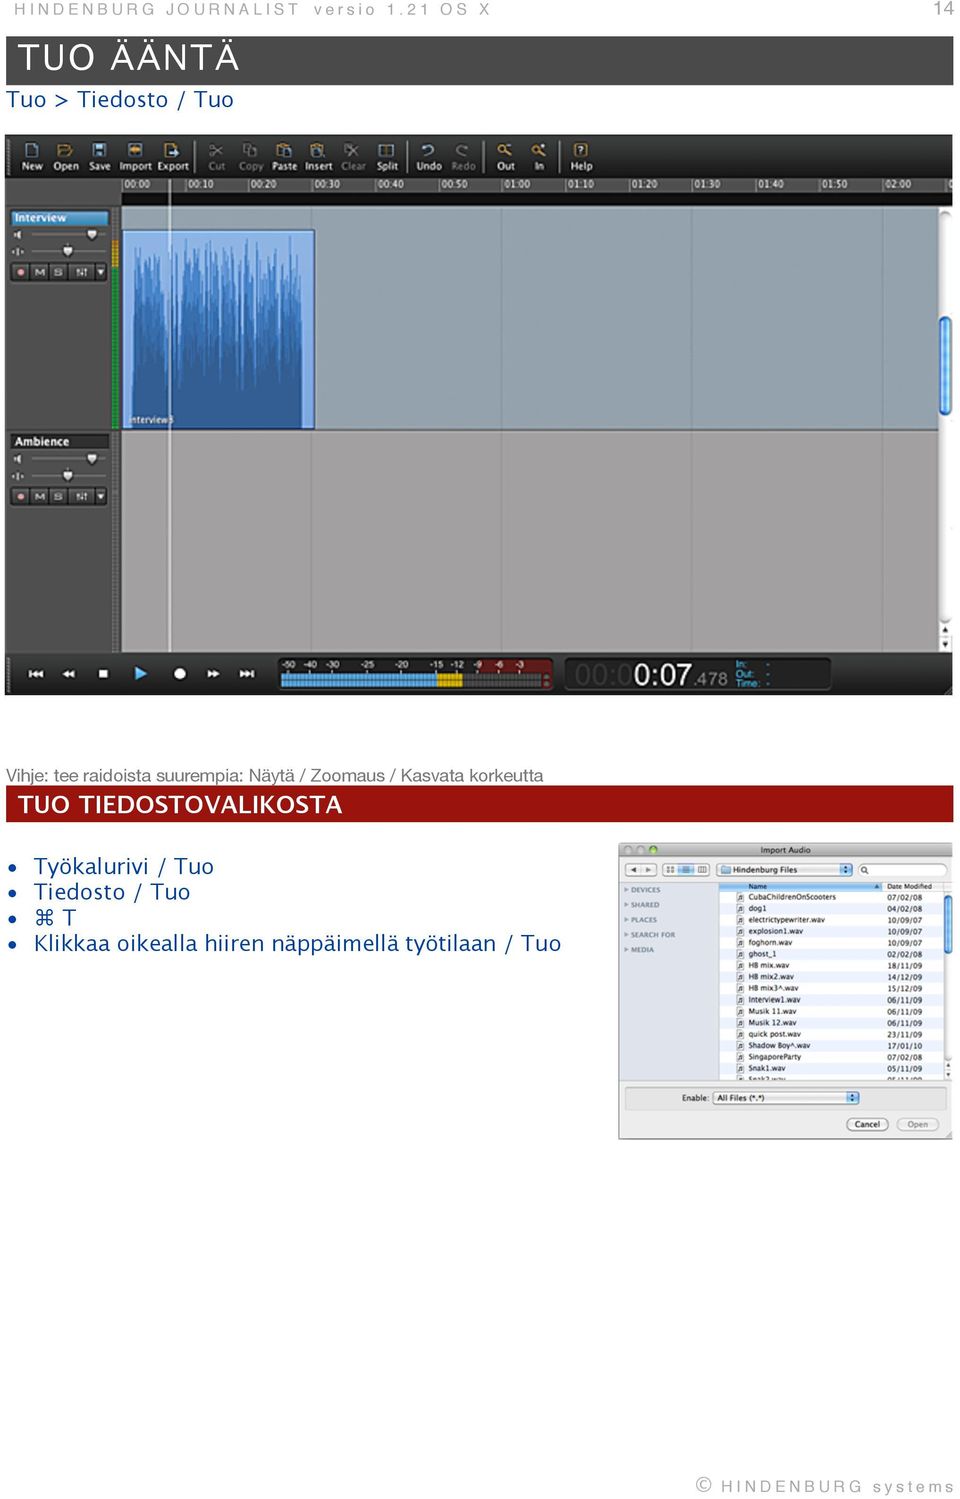The width and height of the screenshot is (960, 1499).
Task: Sort by the Date Modified column header
Action: [912, 886]
